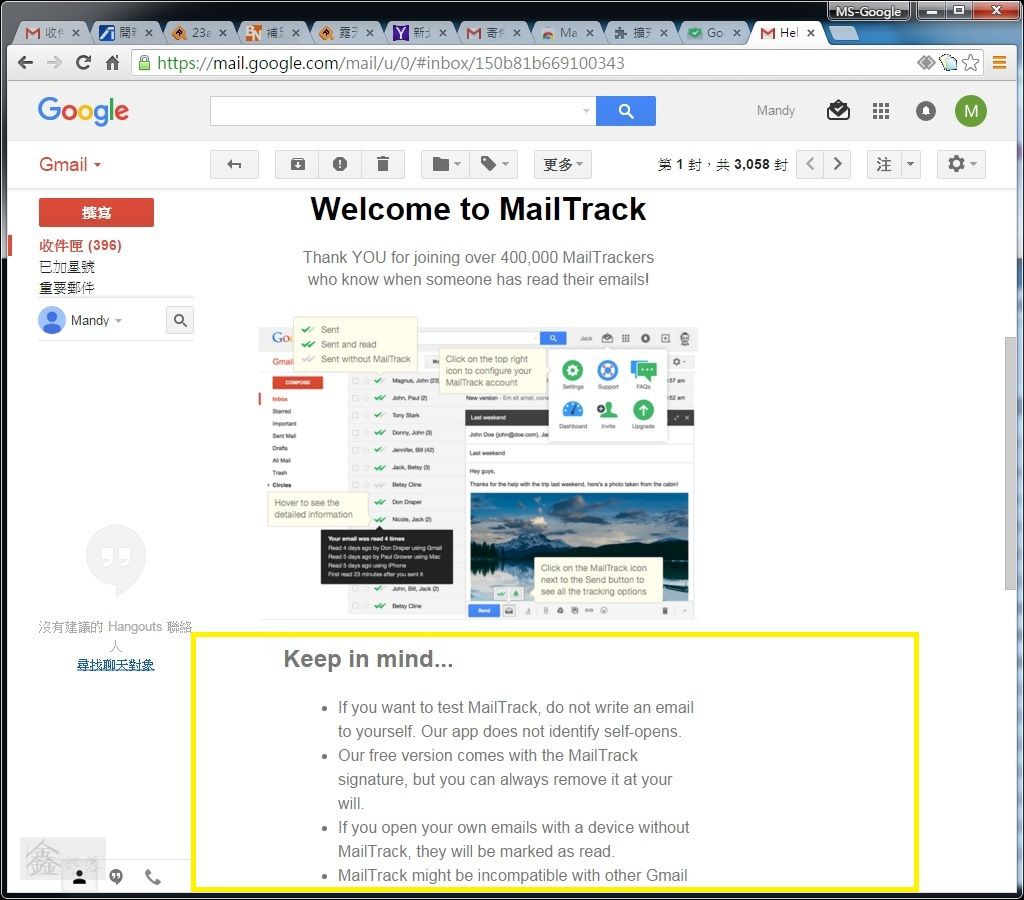
Task: Click the 'Keep in mind...' heading
Action: [368, 658]
